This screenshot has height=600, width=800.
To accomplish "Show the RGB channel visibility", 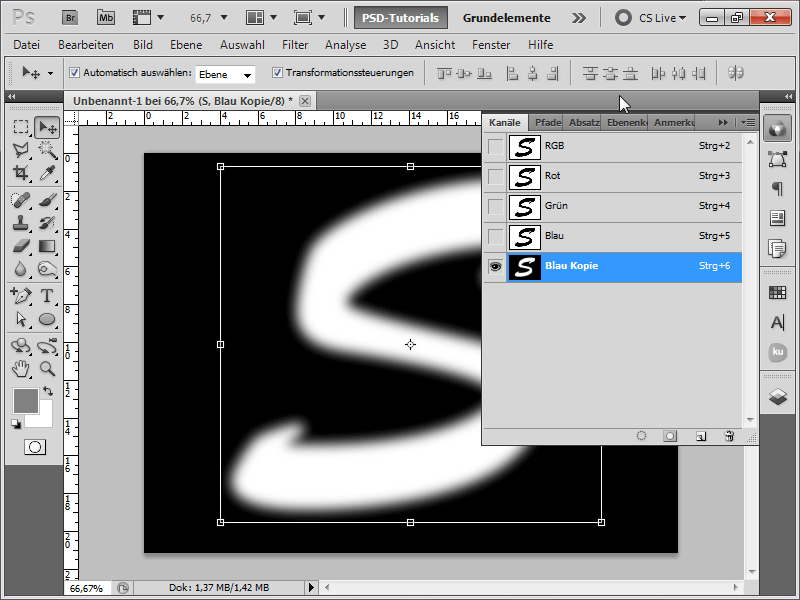I will tap(495, 146).
